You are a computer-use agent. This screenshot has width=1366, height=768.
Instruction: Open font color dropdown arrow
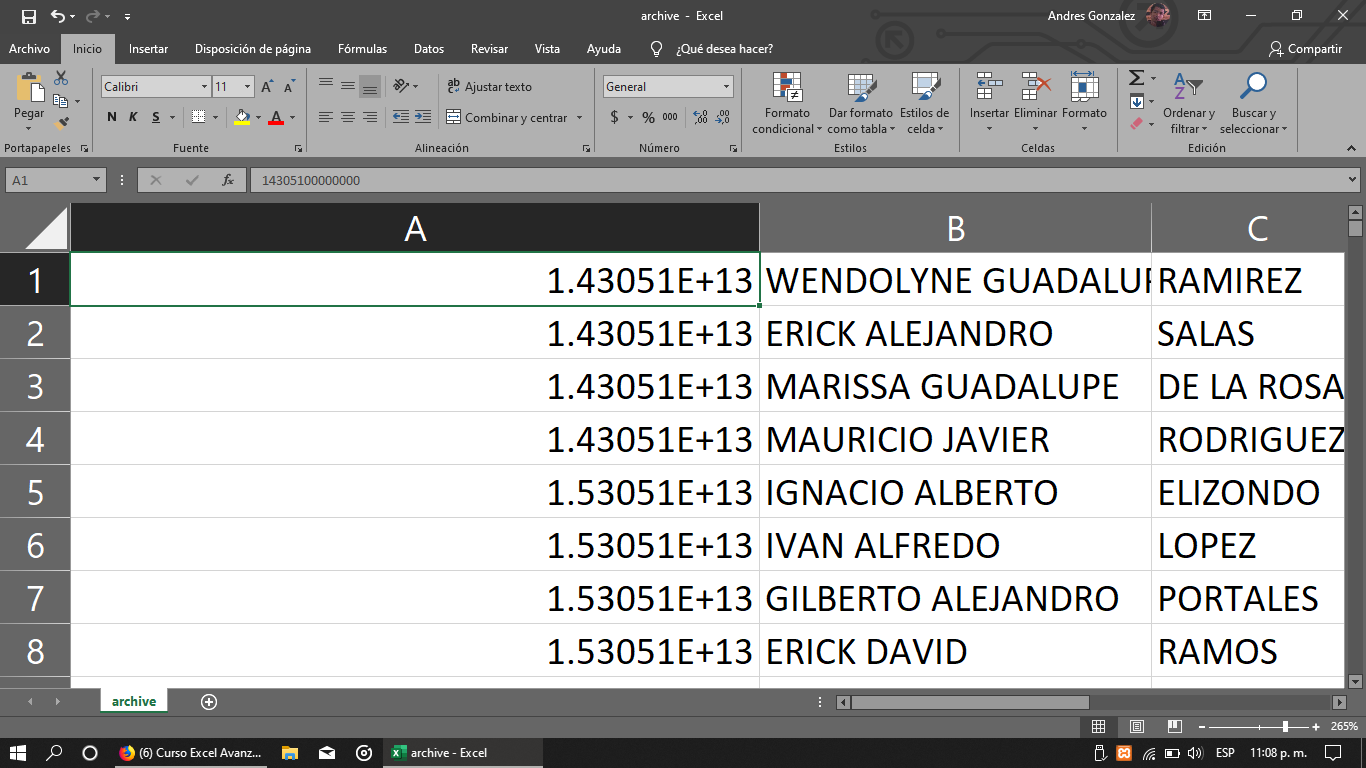[292, 117]
